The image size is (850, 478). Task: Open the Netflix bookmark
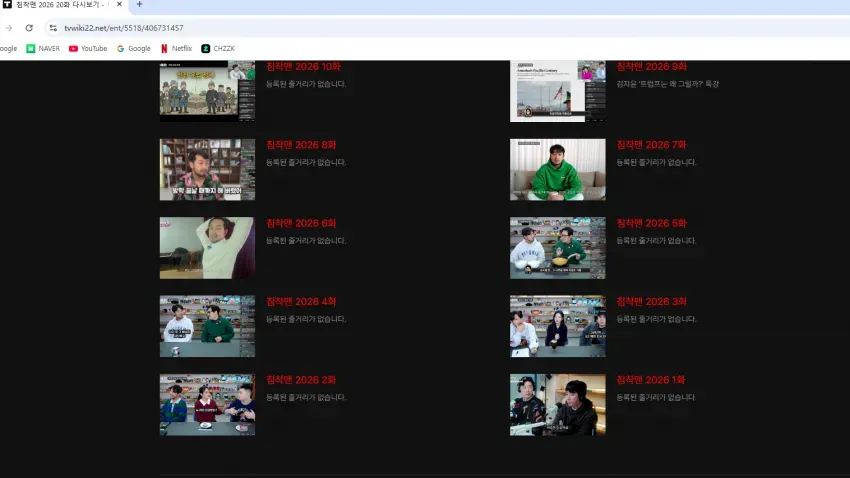point(176,48)
